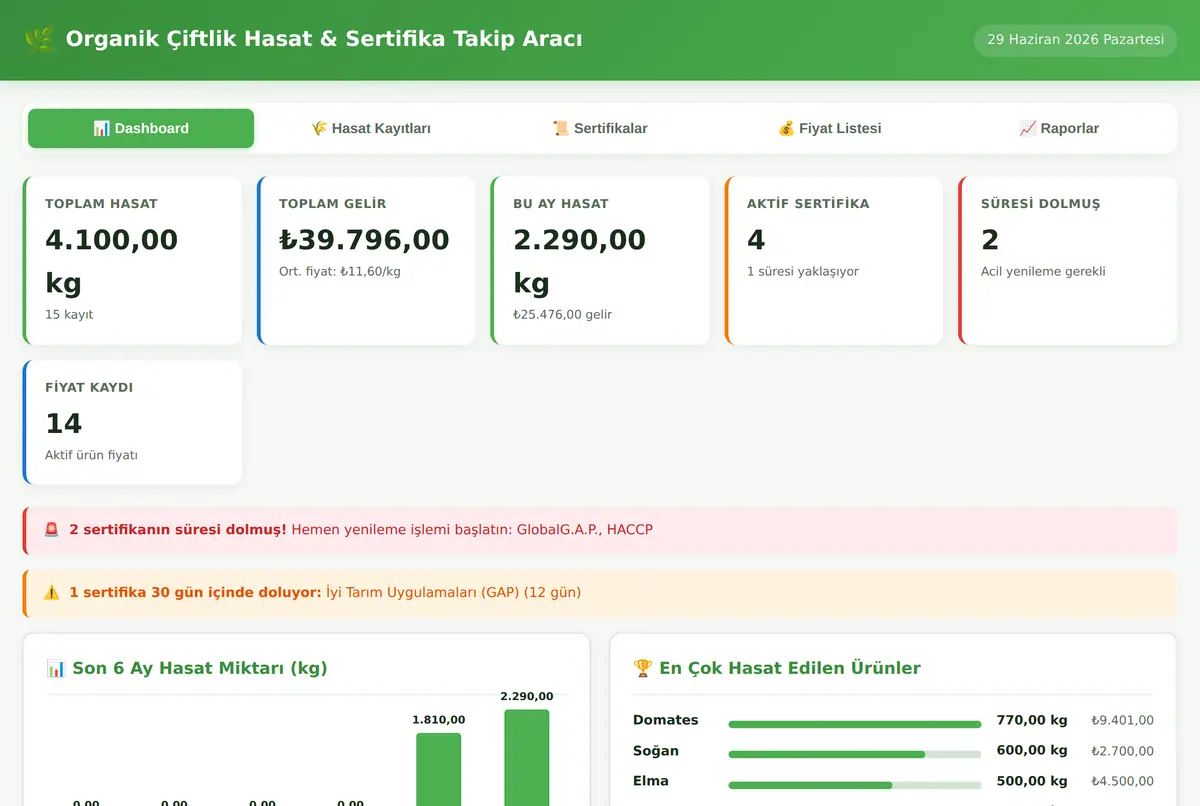1200x806 pixels.
Task: Click the expired certificates alert text
Action: point(361,530)
